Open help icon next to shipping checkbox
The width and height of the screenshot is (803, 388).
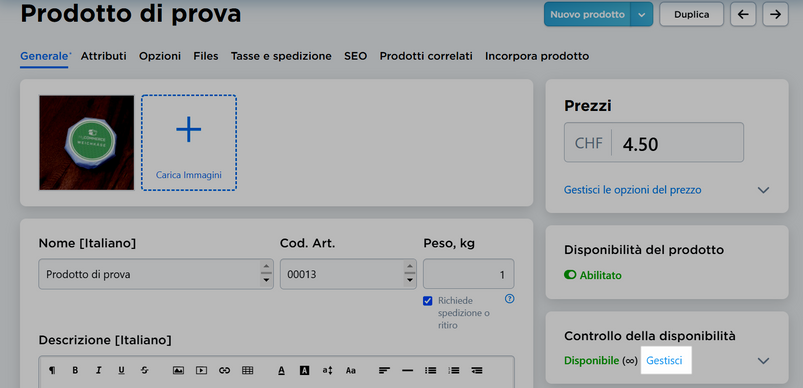point(509,298)
